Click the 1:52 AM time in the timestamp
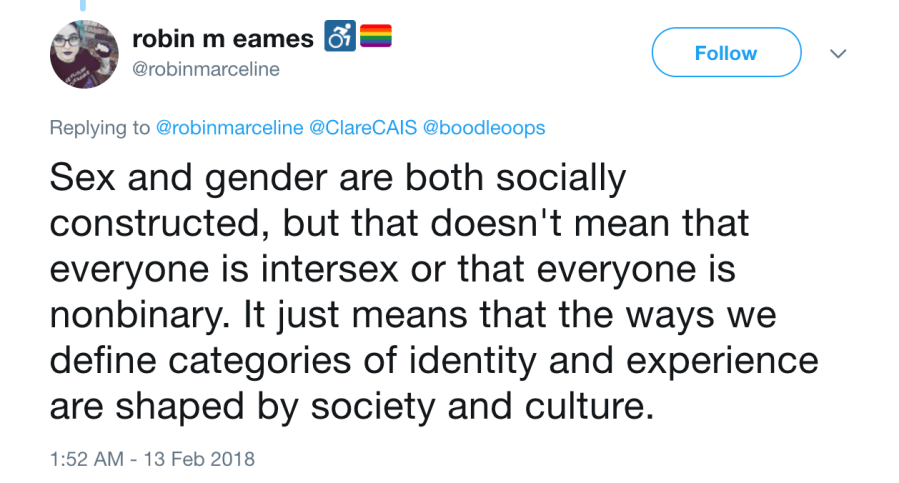 (88, 460)
